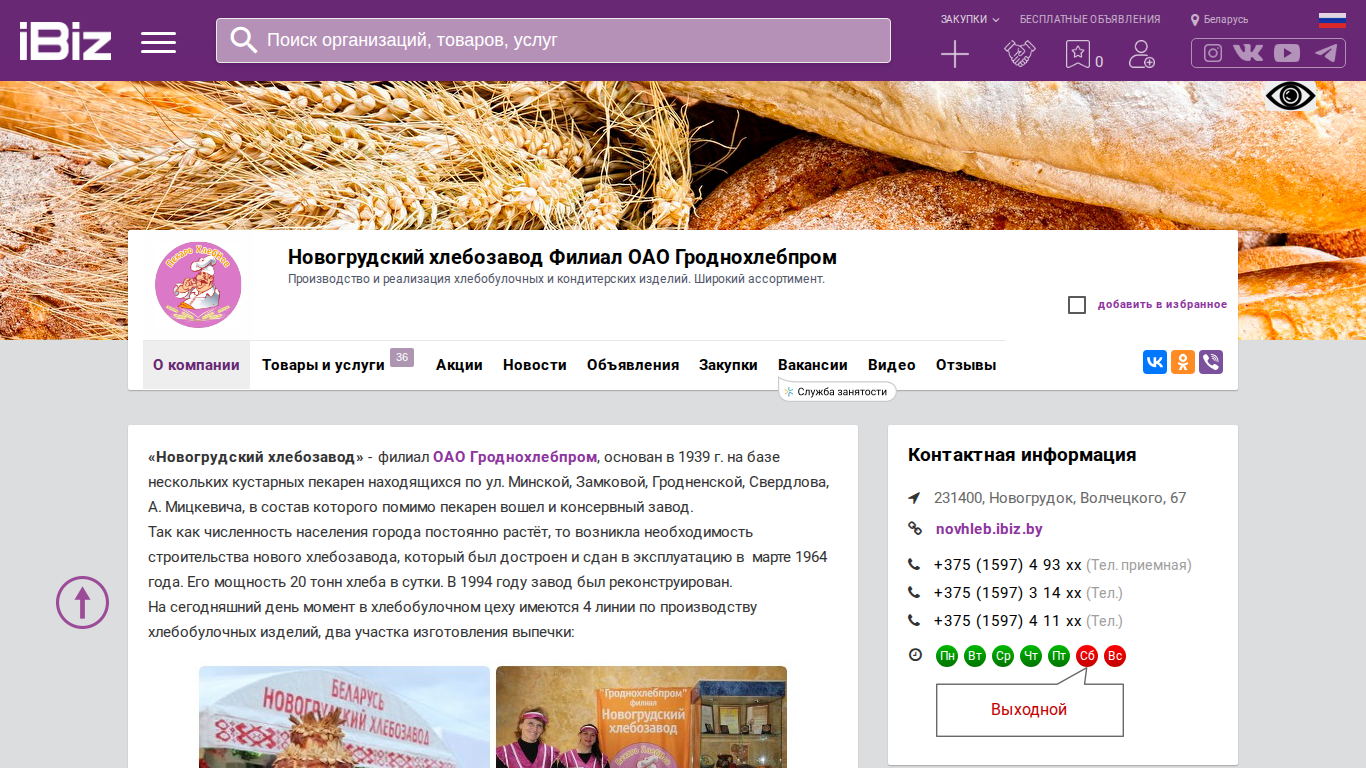
Task: Open the О компании tab
Action: tap(196, 365)
